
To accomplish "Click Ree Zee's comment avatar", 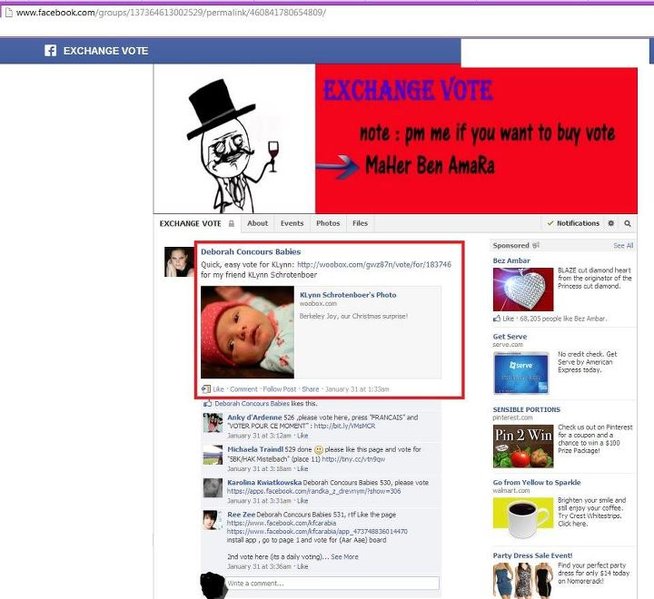I will click(x=213, y=520).
